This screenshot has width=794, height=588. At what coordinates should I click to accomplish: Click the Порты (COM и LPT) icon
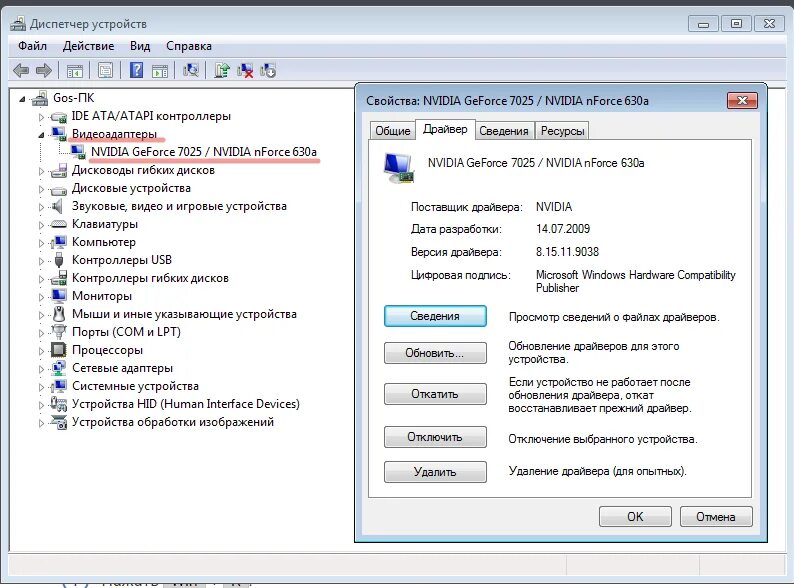tap(59, 332)
